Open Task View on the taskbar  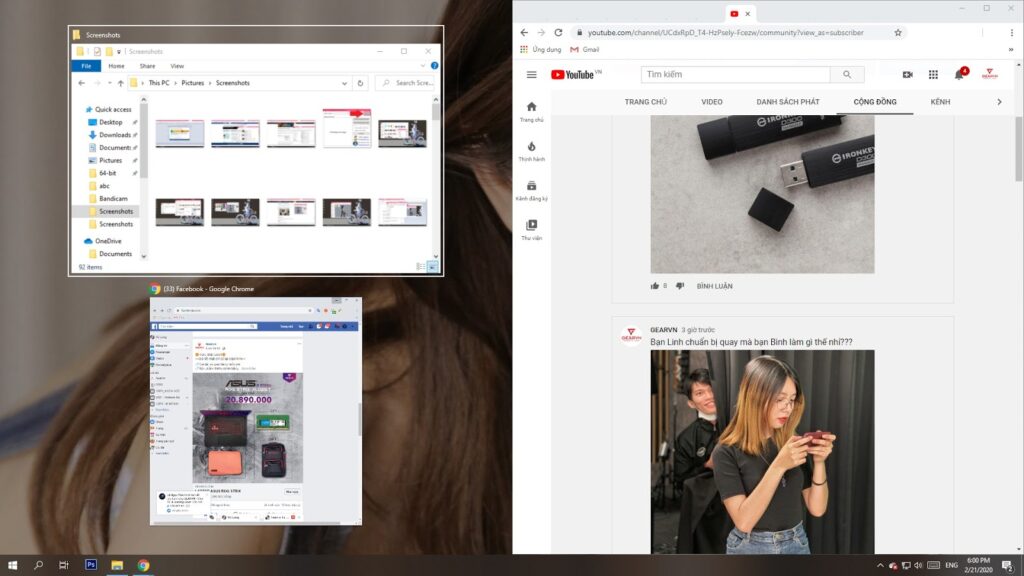[64, 565]
